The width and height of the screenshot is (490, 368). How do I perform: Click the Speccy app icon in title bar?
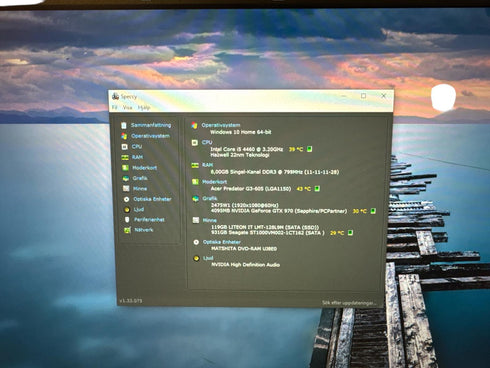tap(116, 97)
